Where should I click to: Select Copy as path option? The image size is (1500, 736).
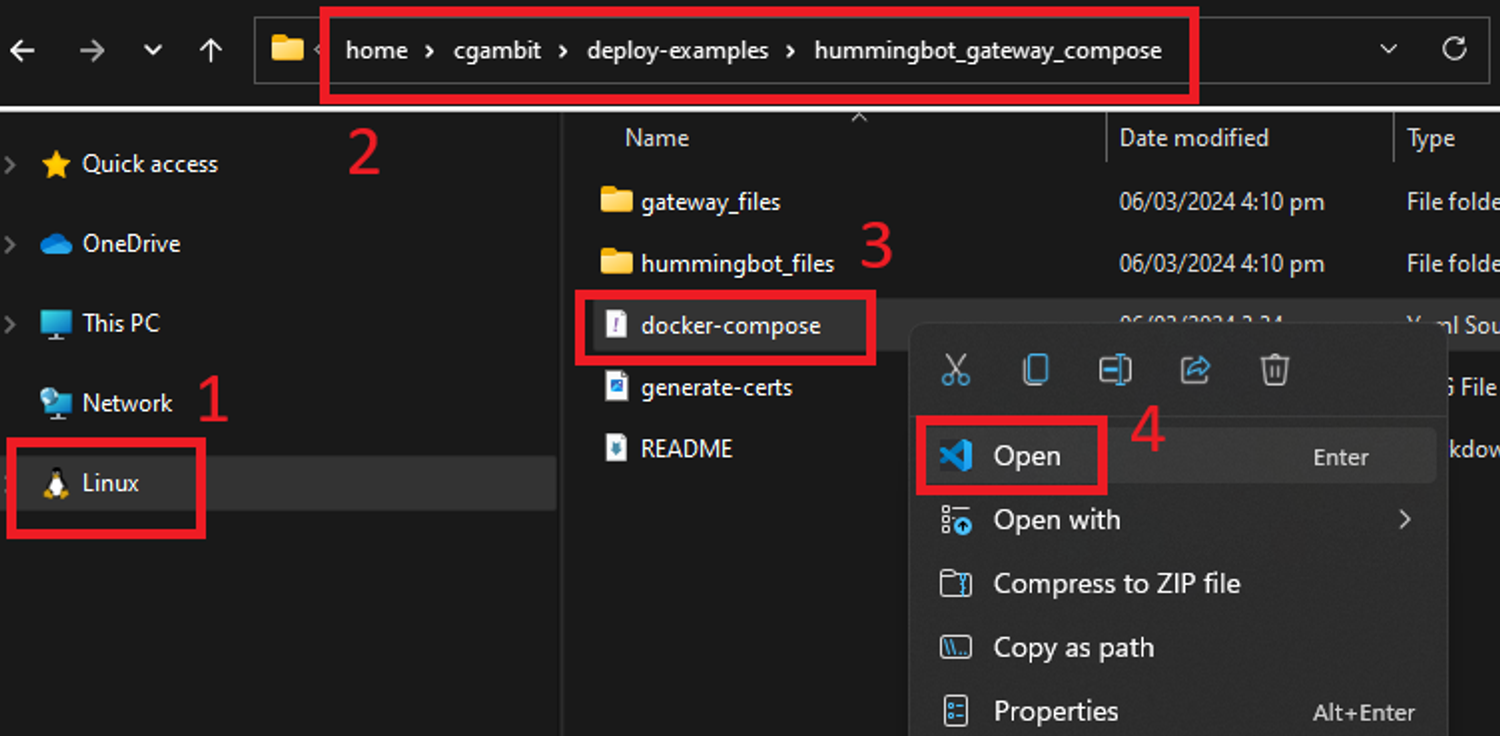point(1073,648)
